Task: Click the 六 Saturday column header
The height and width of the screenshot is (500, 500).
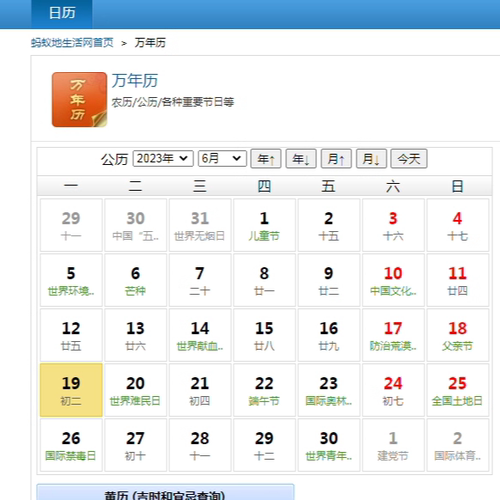Action: click(393, 186)
